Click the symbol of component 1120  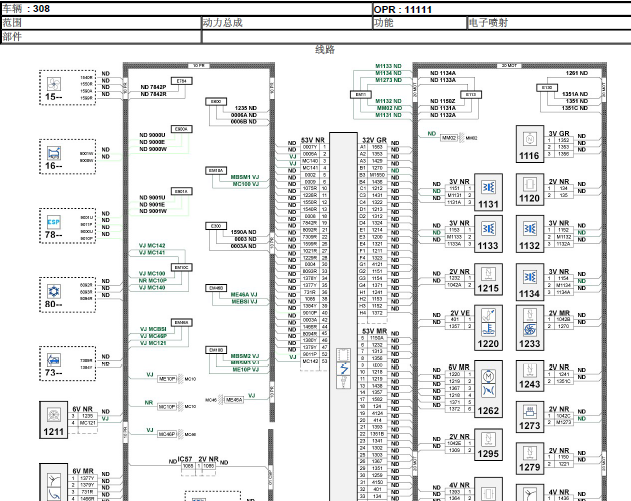click(530, 185)
